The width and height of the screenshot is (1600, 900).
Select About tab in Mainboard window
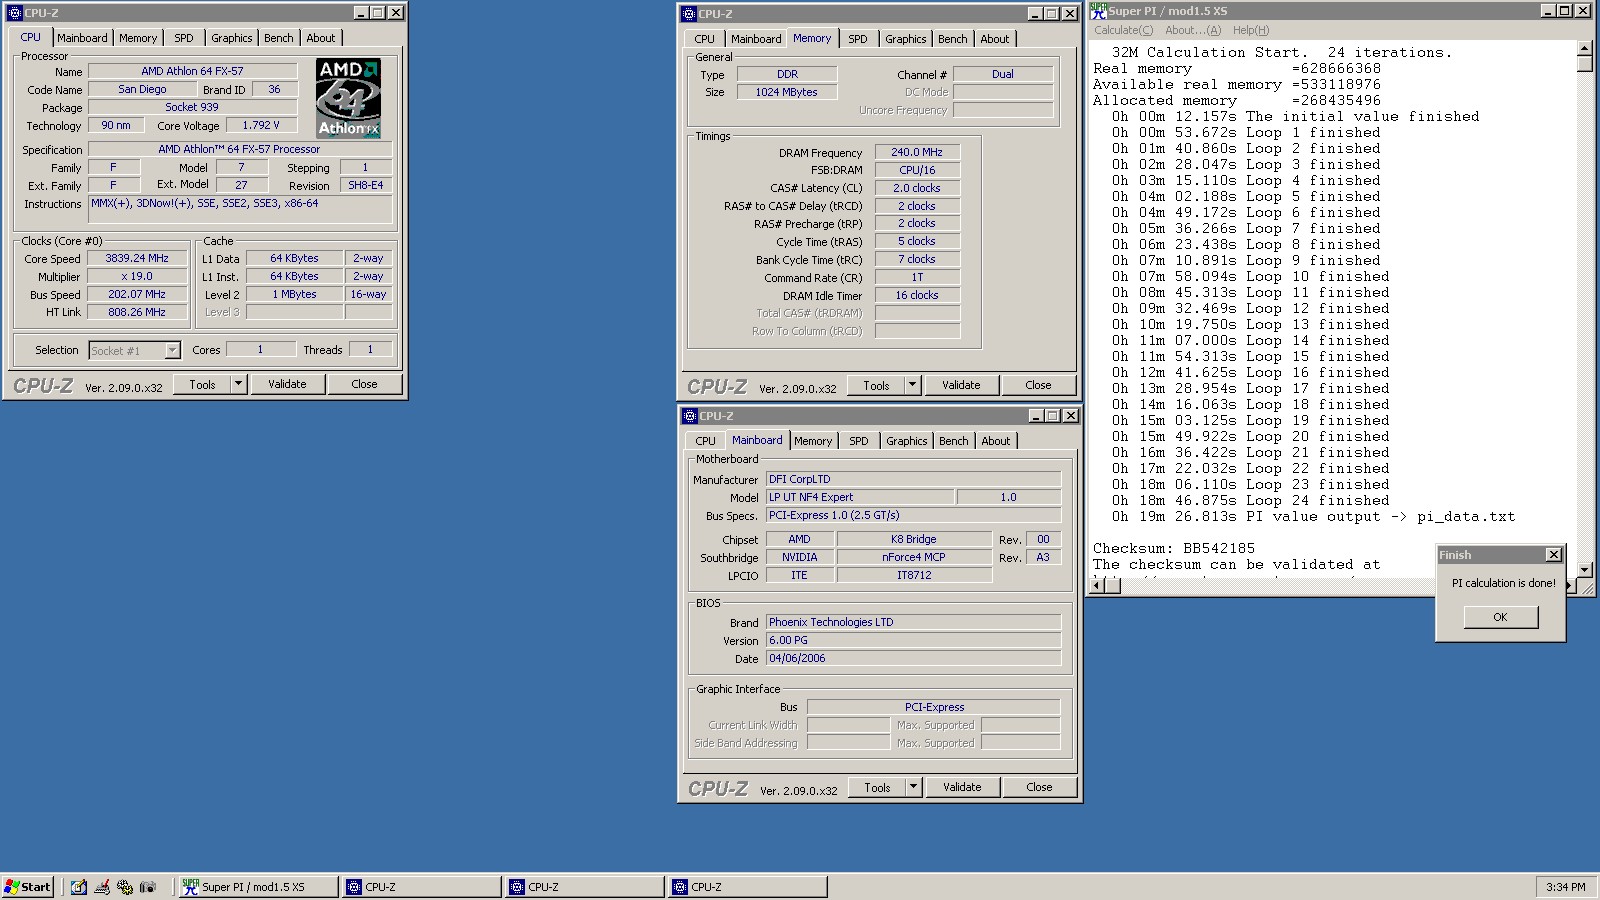996,441
